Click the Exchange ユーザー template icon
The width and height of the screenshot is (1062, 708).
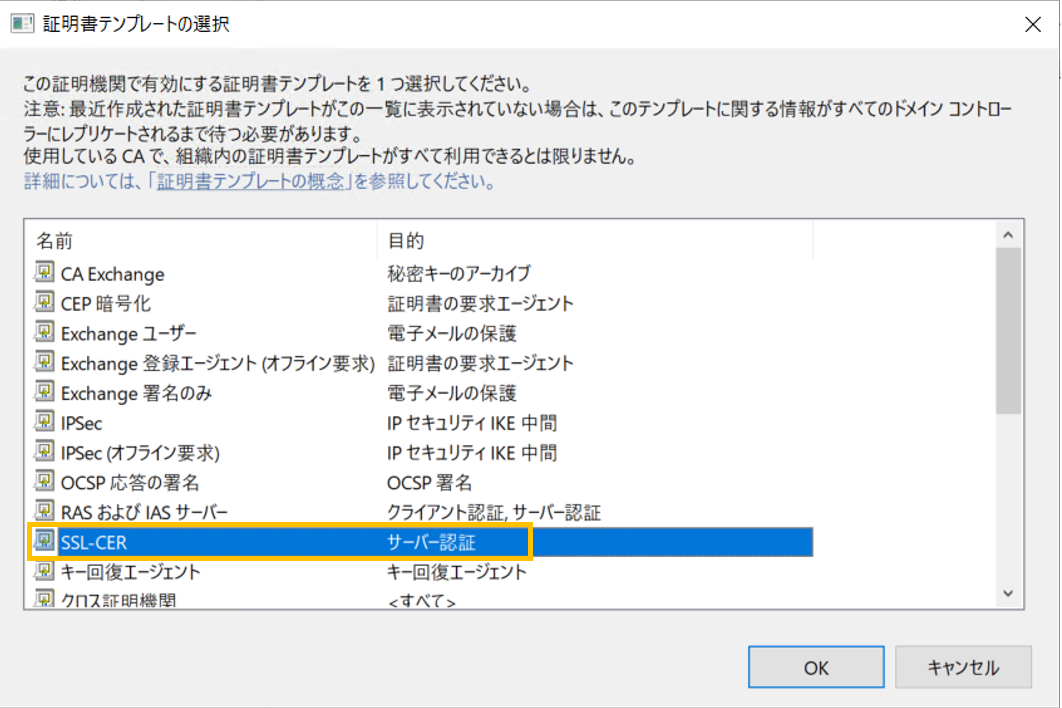(44, 332)
